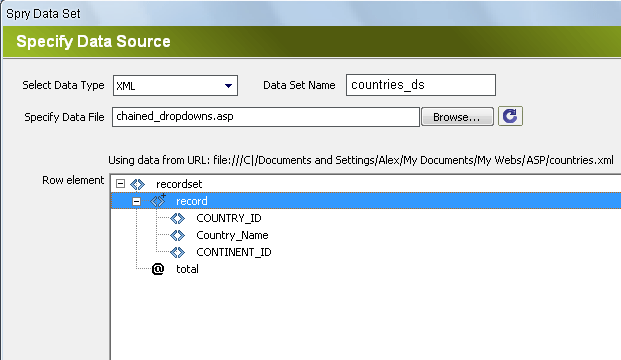Click the Row element label

pos(73,180)
